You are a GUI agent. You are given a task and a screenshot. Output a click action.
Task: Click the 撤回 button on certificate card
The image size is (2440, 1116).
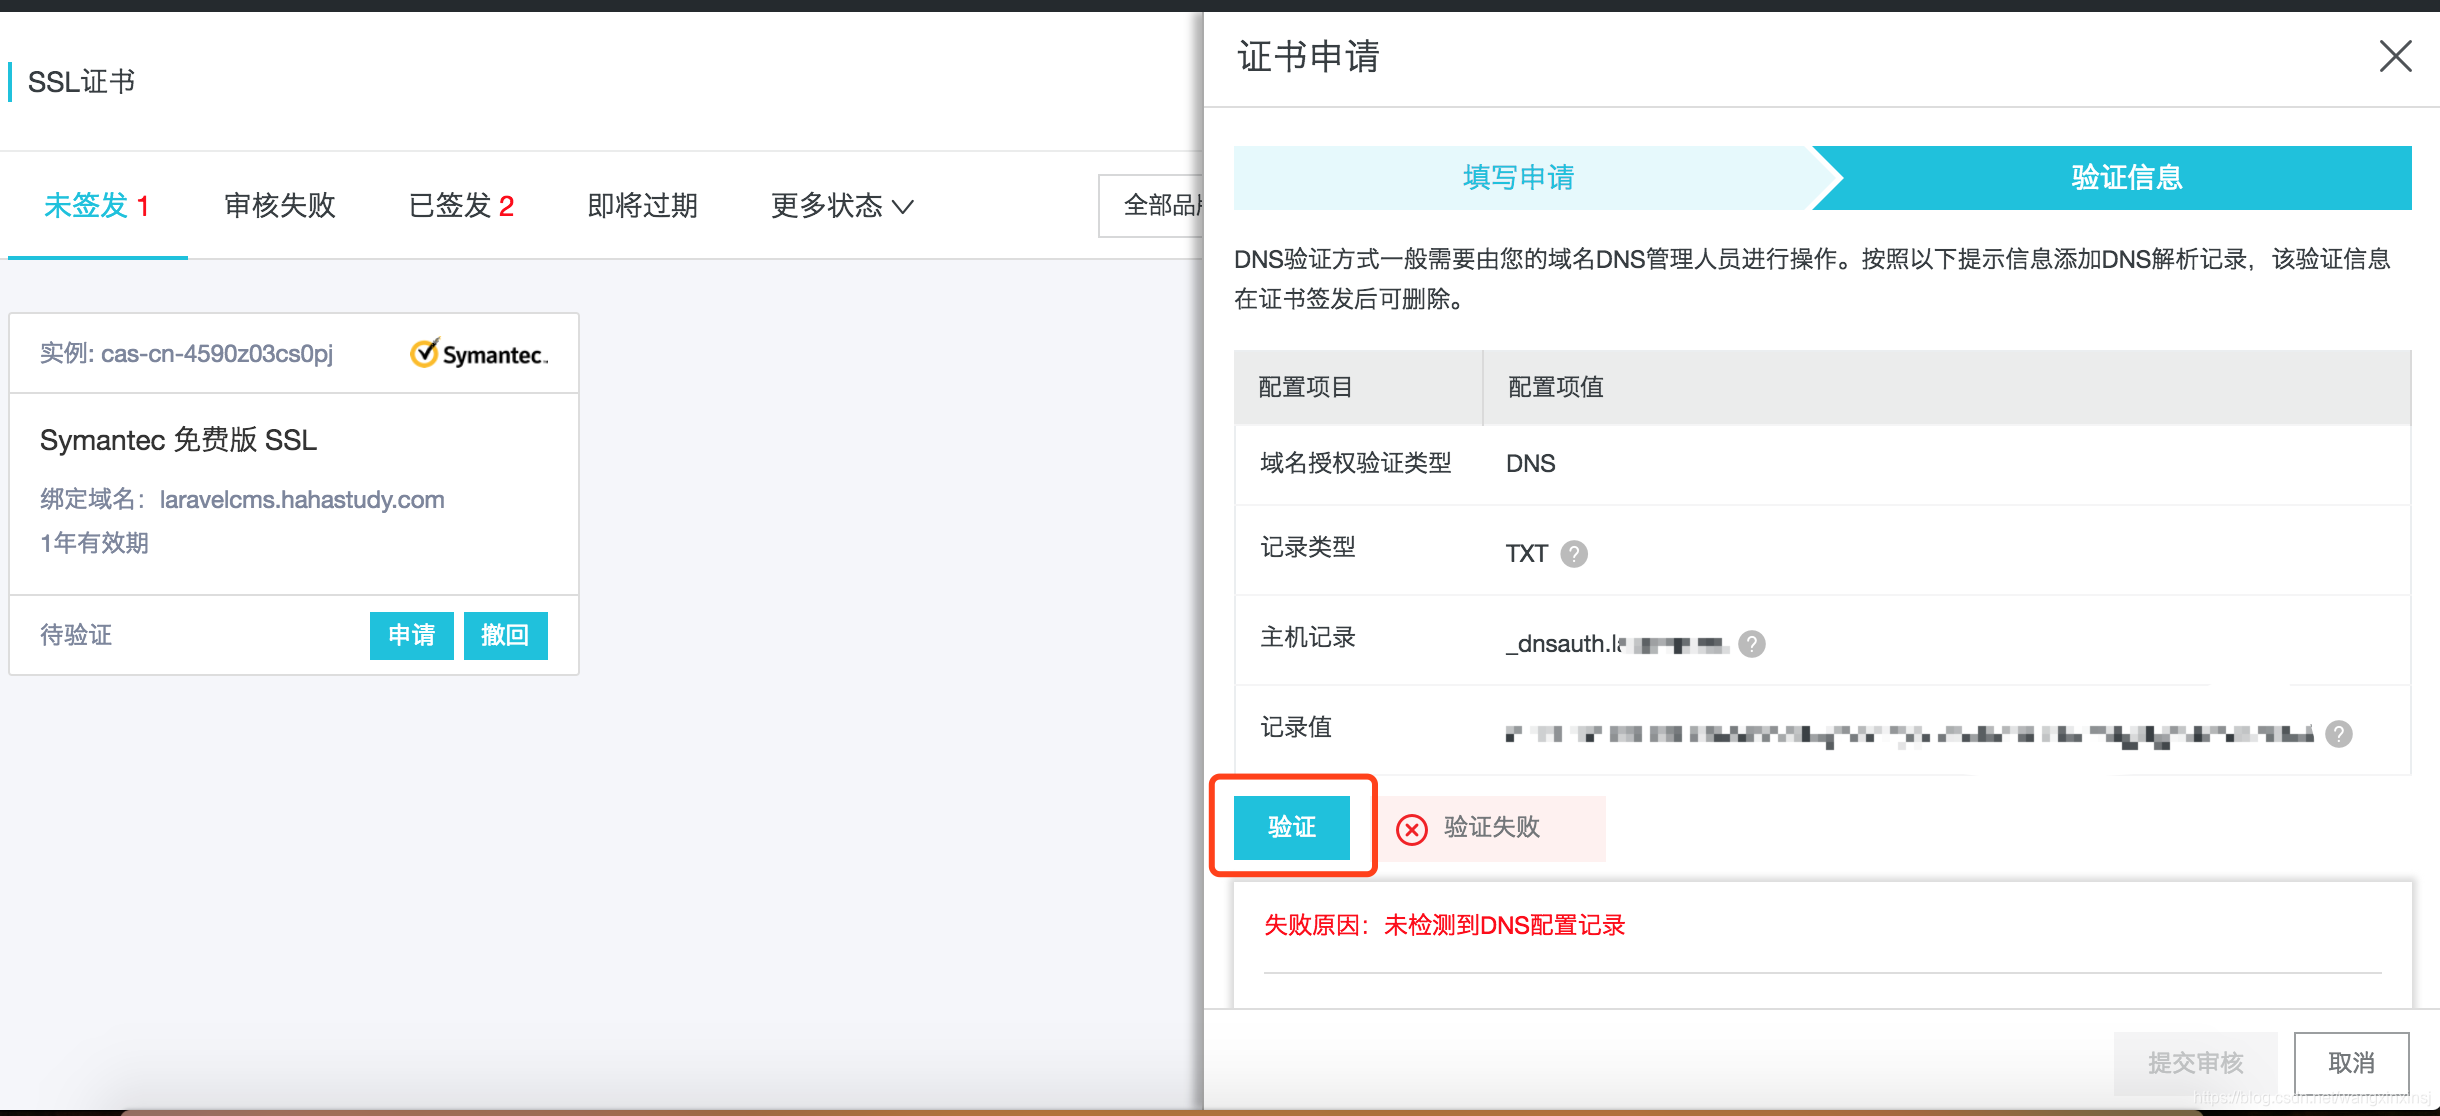point(506,636)
